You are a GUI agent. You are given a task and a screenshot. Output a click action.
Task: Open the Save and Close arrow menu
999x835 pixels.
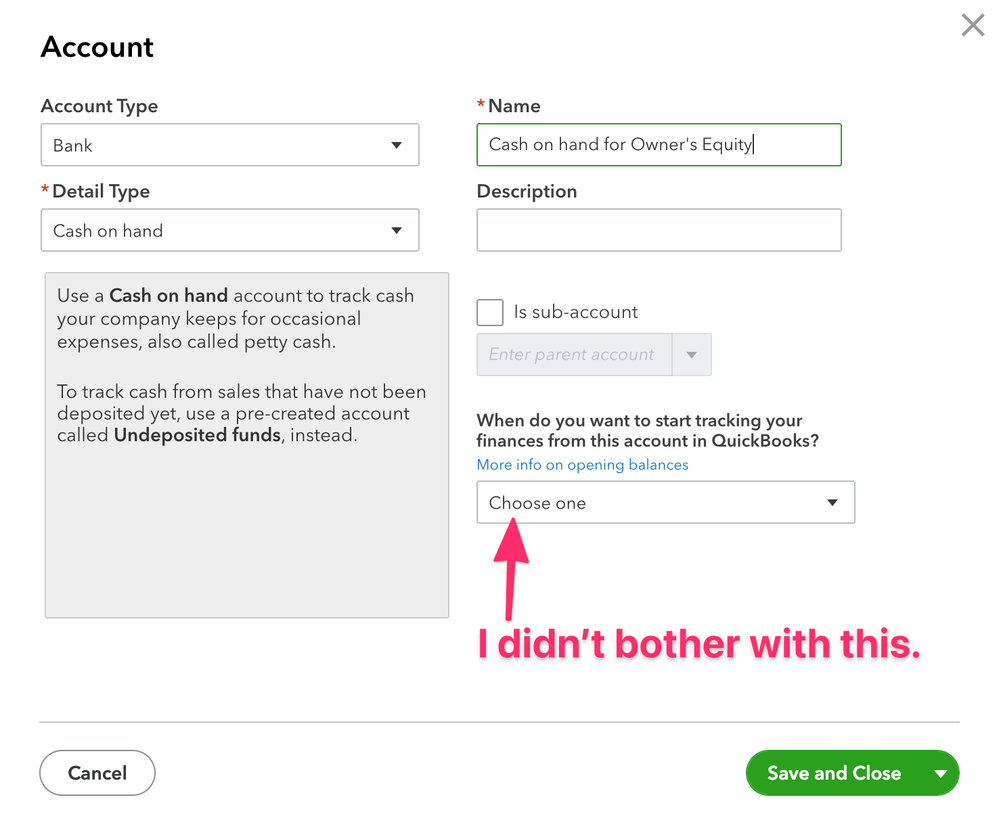point(941,773)
